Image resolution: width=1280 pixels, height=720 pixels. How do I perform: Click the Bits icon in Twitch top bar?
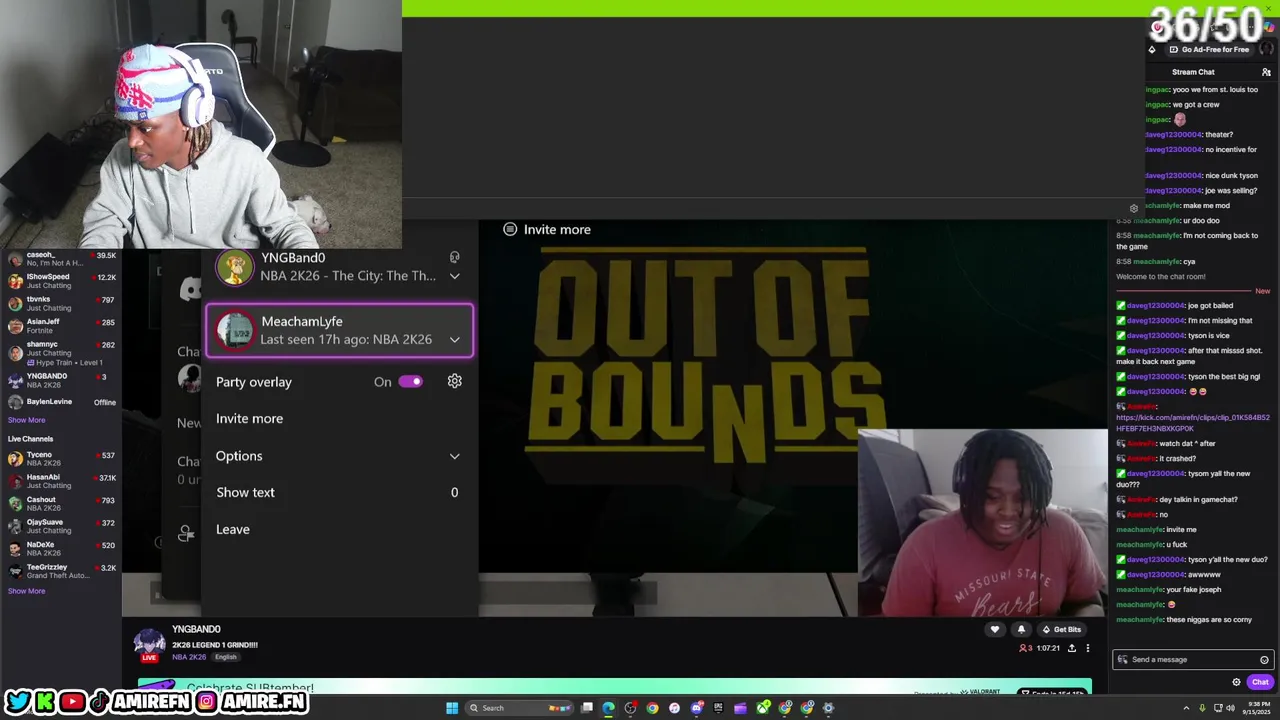1151,49
